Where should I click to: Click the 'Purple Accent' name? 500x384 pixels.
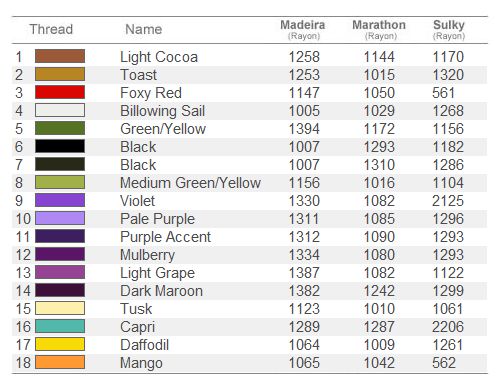165,237
